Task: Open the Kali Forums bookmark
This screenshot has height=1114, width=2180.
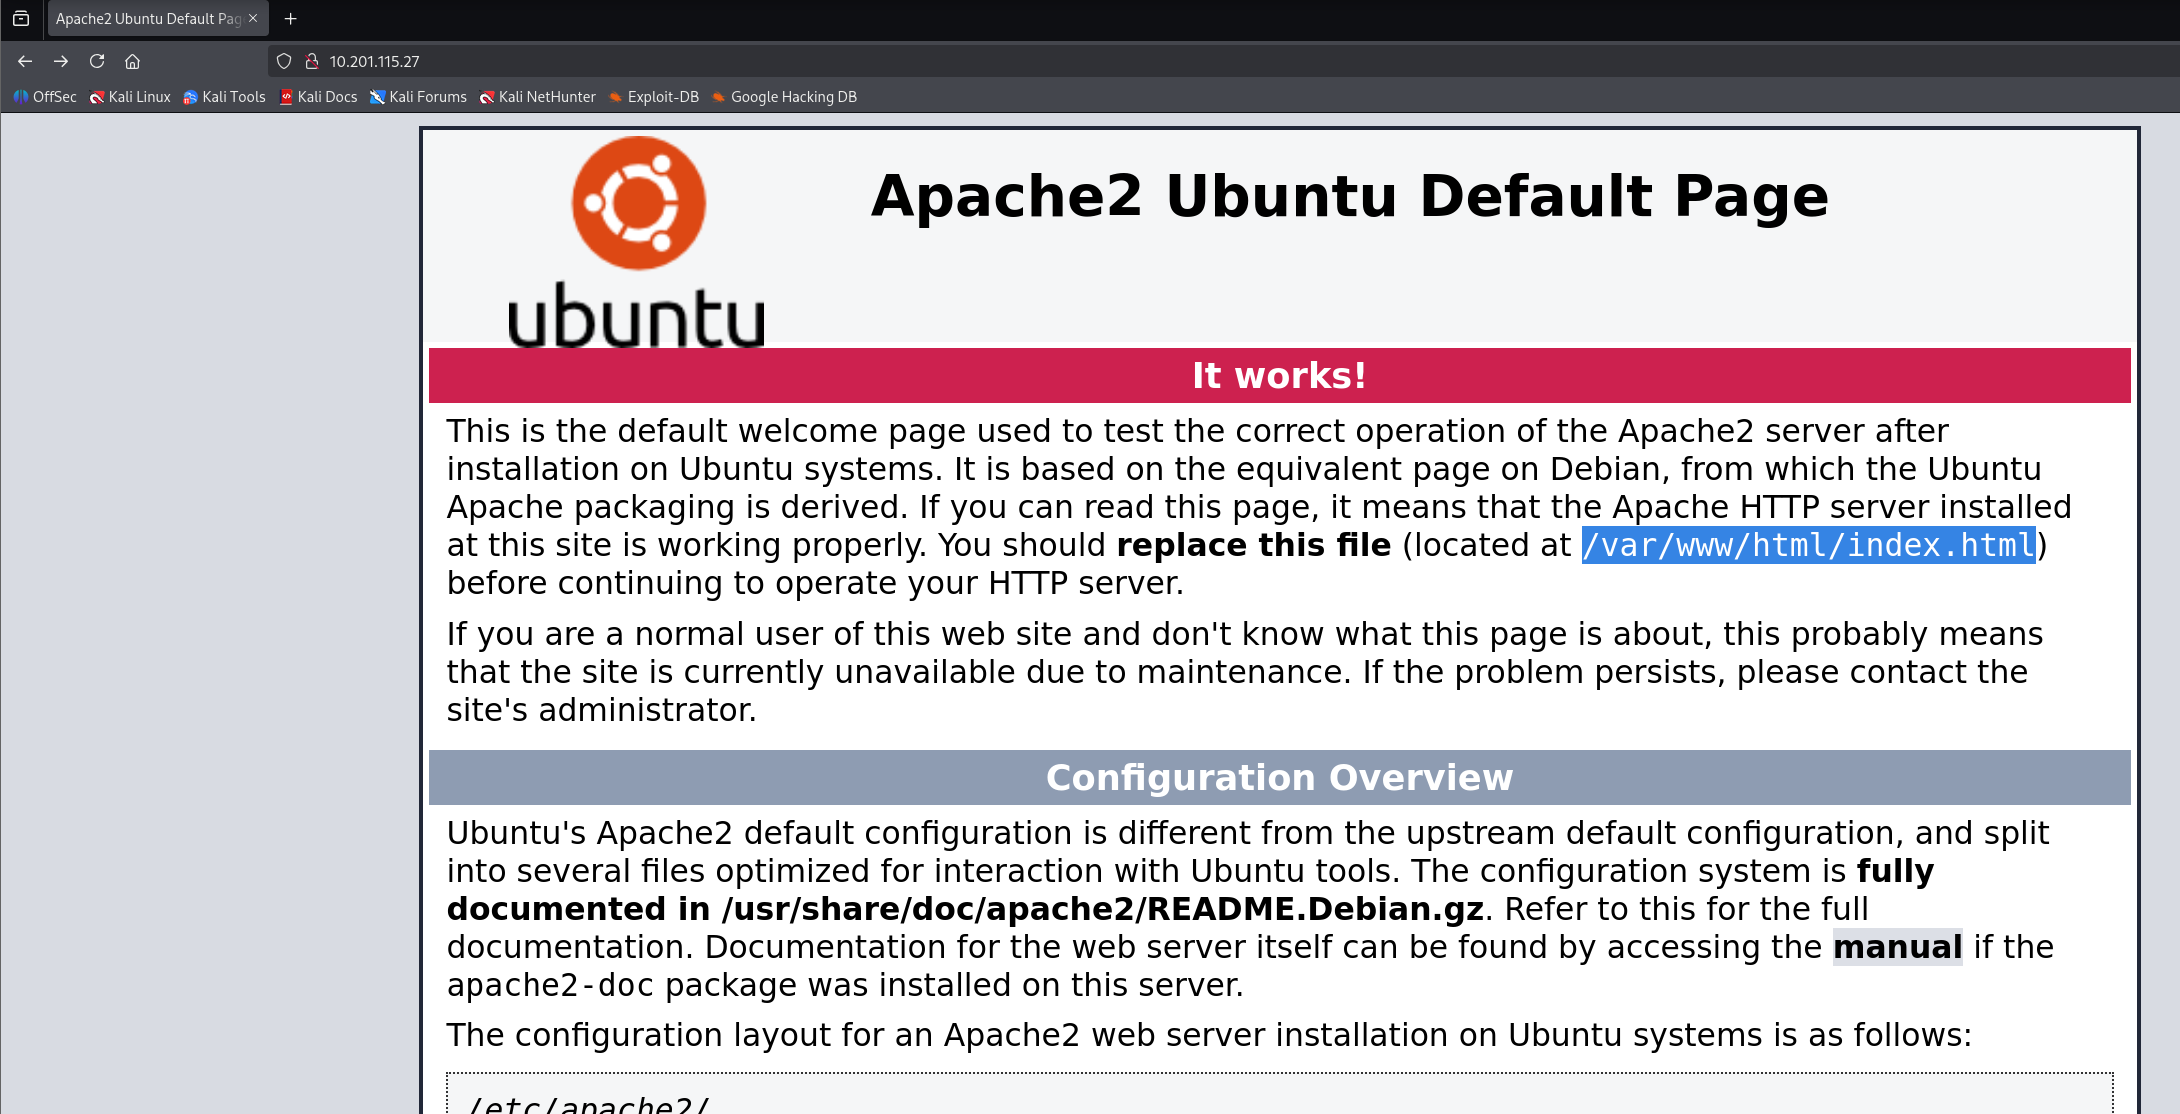Action: click(x=418, y=97)
